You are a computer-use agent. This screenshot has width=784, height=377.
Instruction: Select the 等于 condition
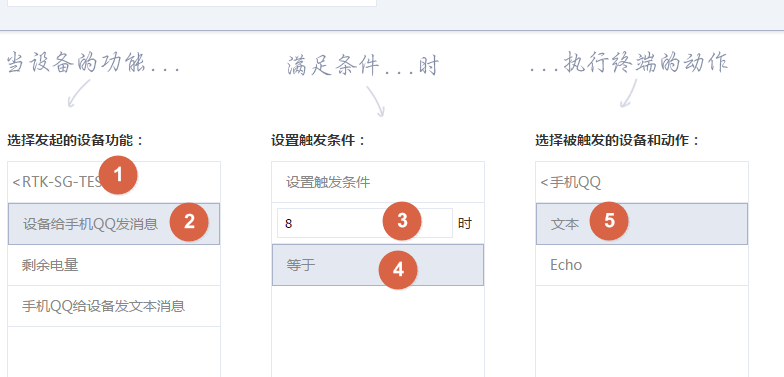click(378, 265)
